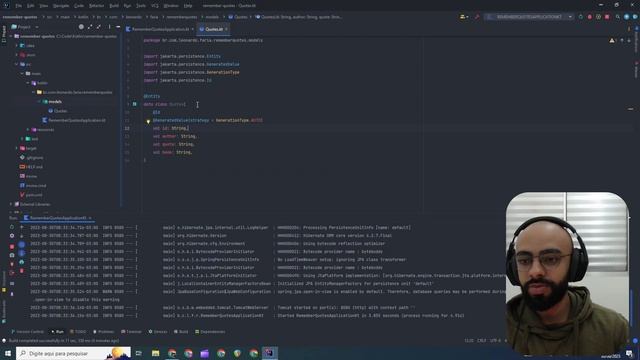Click the class gutter icon beside data class
The image size is (640, 360).
coord(135,104)
